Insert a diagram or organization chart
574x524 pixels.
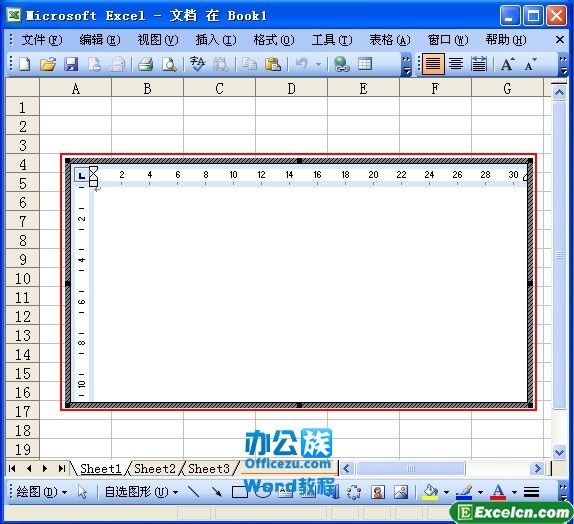(x=354, y=492)
